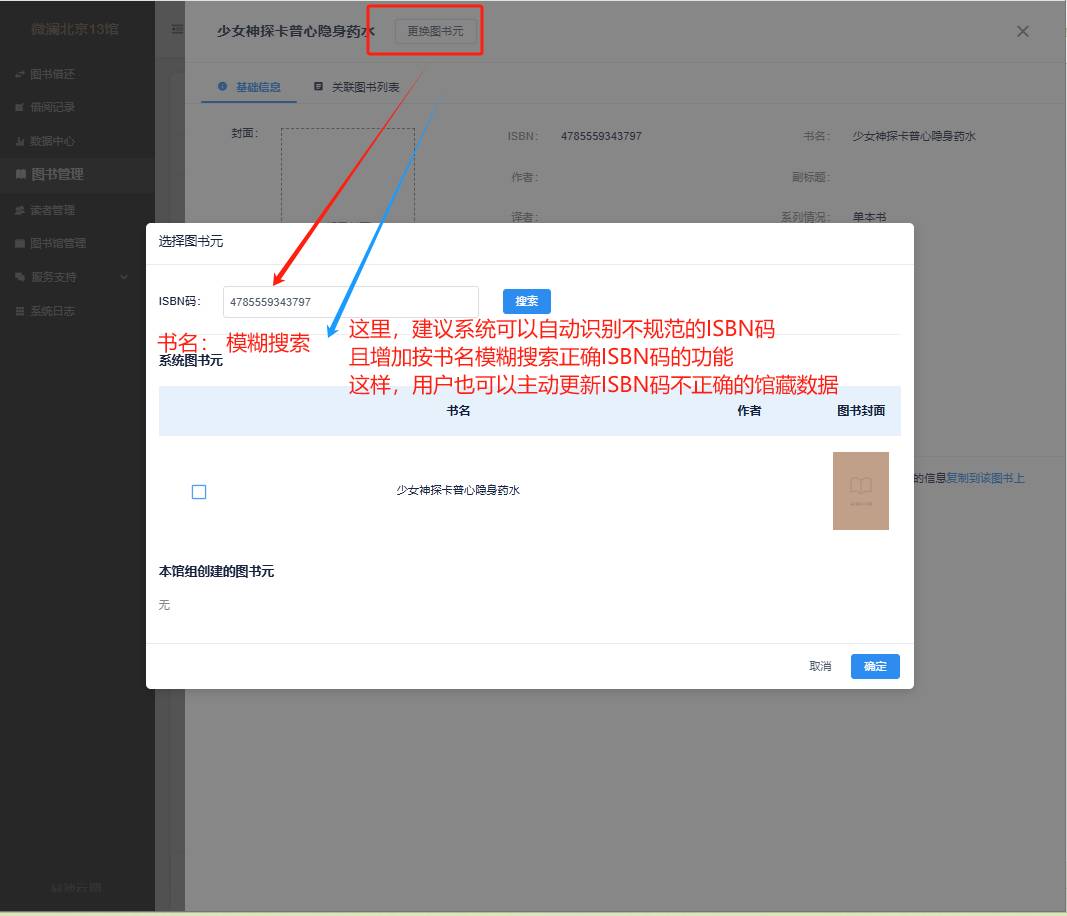Click the 图书管理 book icon
The image size is (1067, 916).
21,175
